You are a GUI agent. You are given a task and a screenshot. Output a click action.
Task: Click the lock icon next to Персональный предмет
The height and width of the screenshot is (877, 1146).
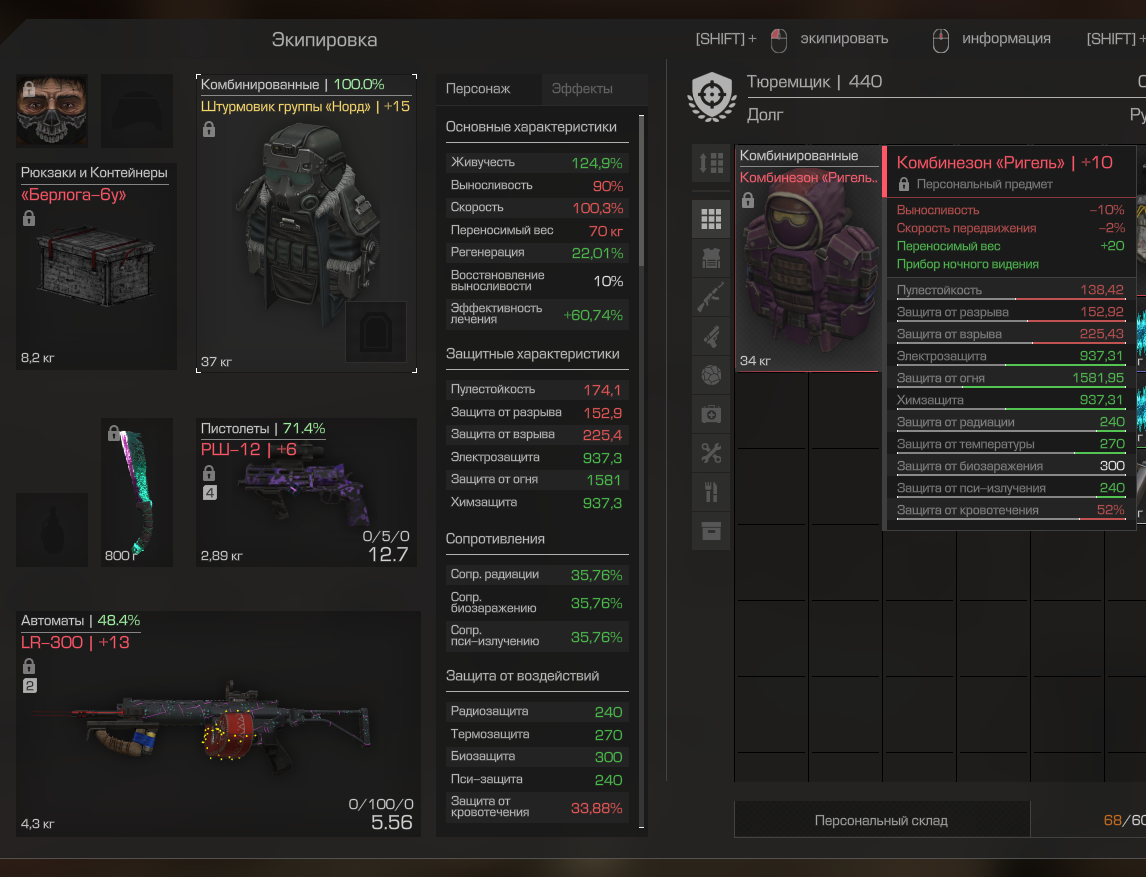tap(904, 184)
